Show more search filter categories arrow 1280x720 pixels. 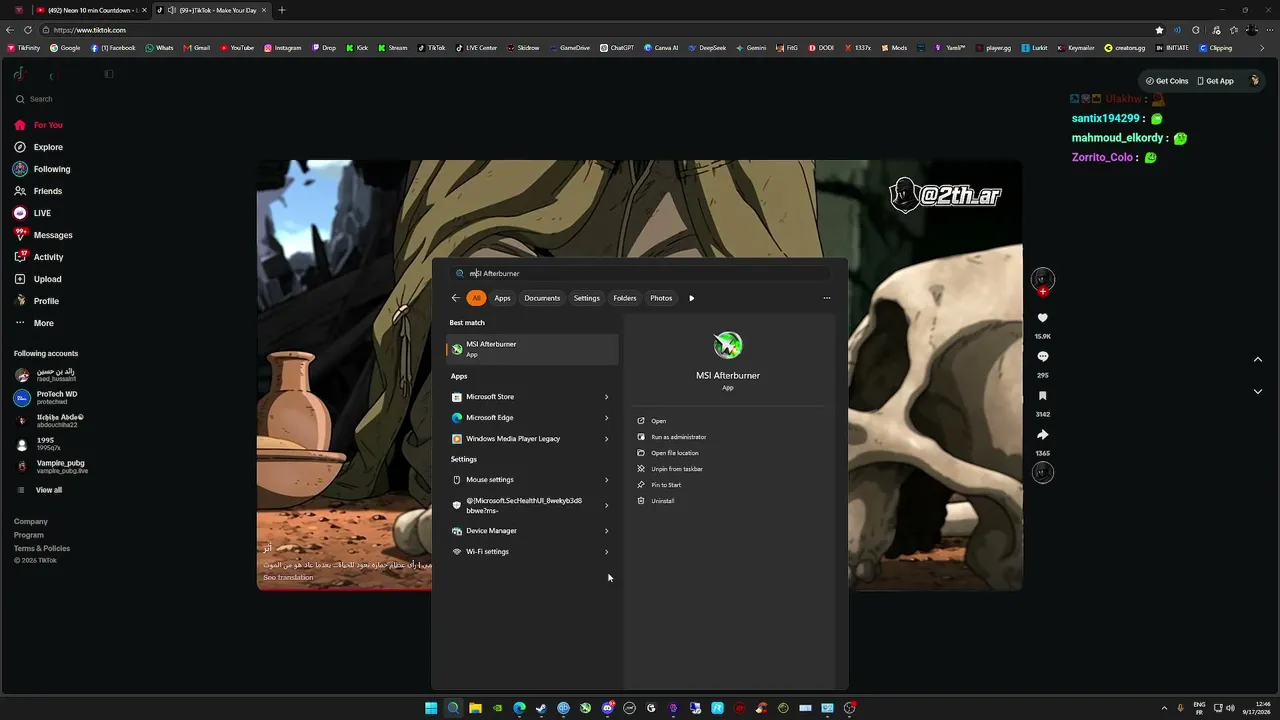pos(691,298)
